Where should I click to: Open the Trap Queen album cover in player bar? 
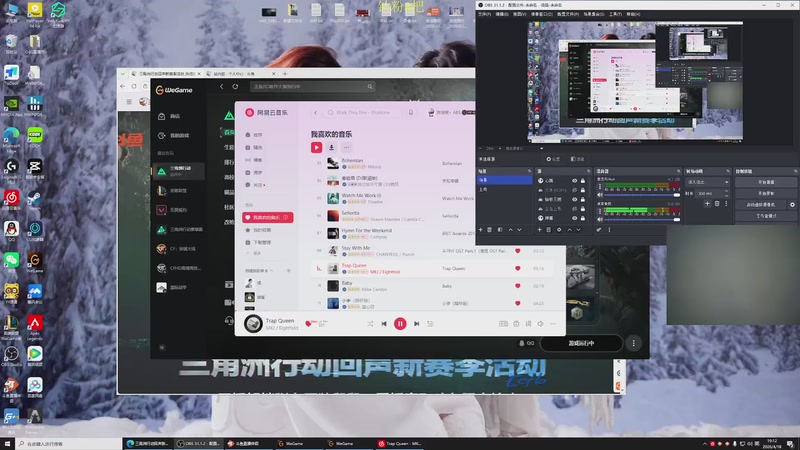click(253, 323)
